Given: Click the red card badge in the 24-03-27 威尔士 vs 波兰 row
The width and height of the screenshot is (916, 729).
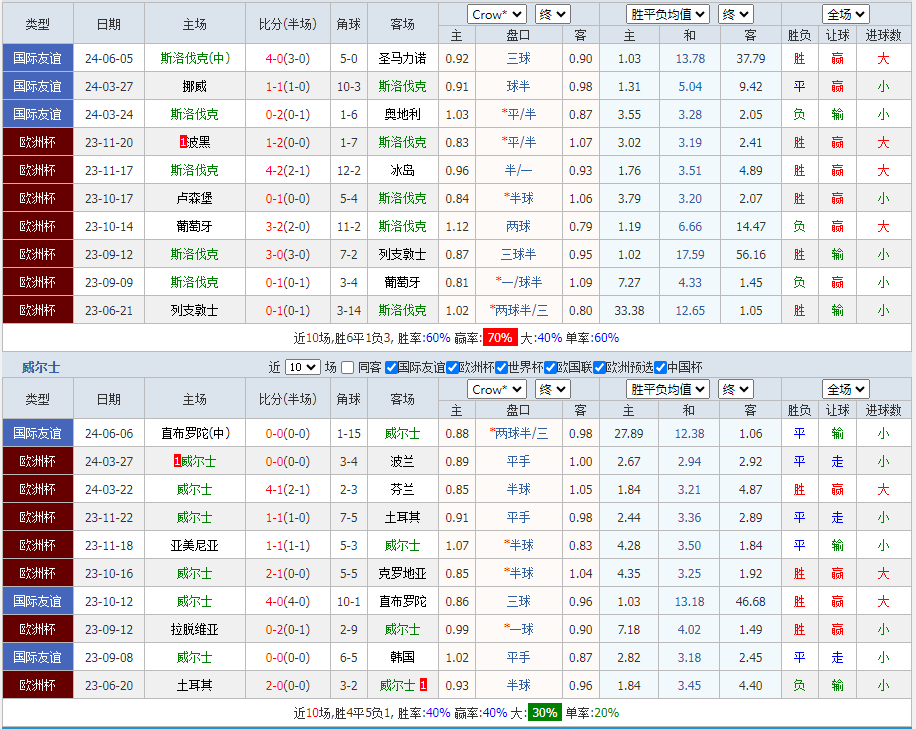Looking at the screenshot, I should 177,462.
